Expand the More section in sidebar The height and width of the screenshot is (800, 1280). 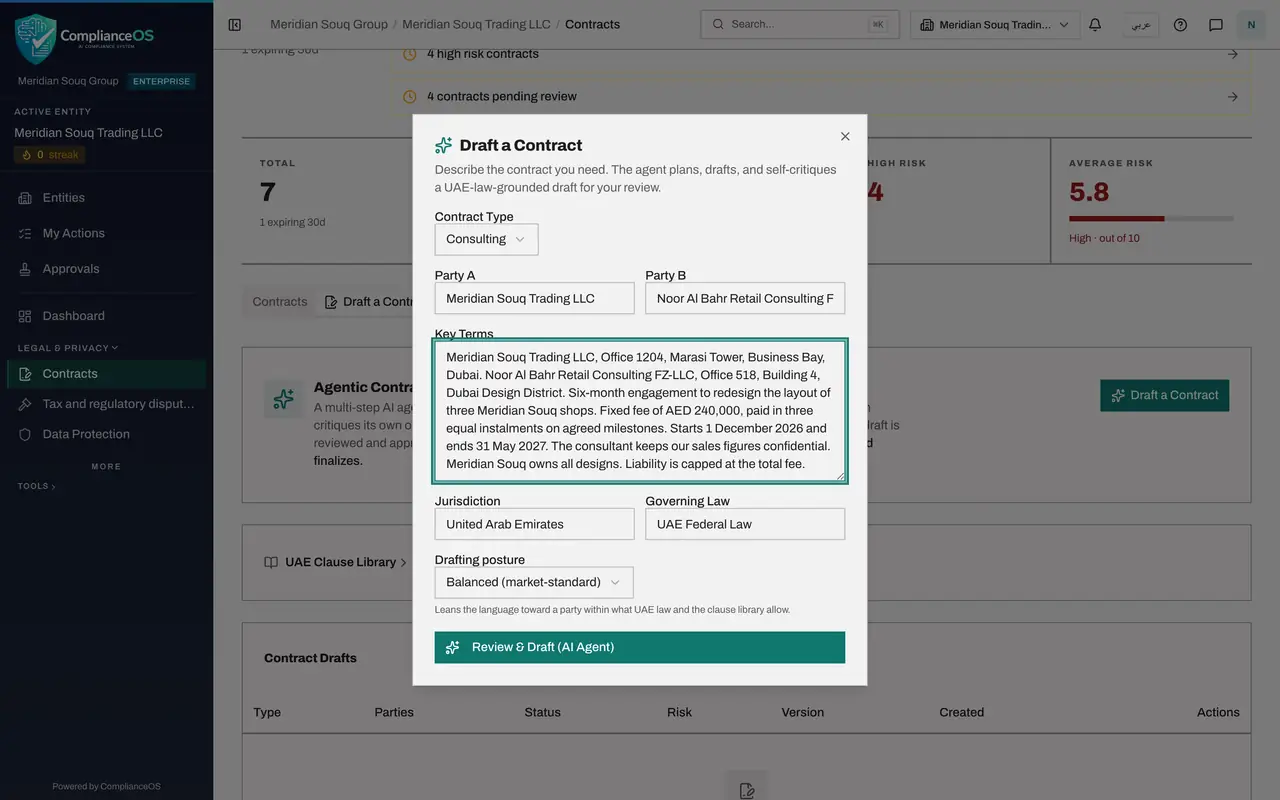pos(106,466)
